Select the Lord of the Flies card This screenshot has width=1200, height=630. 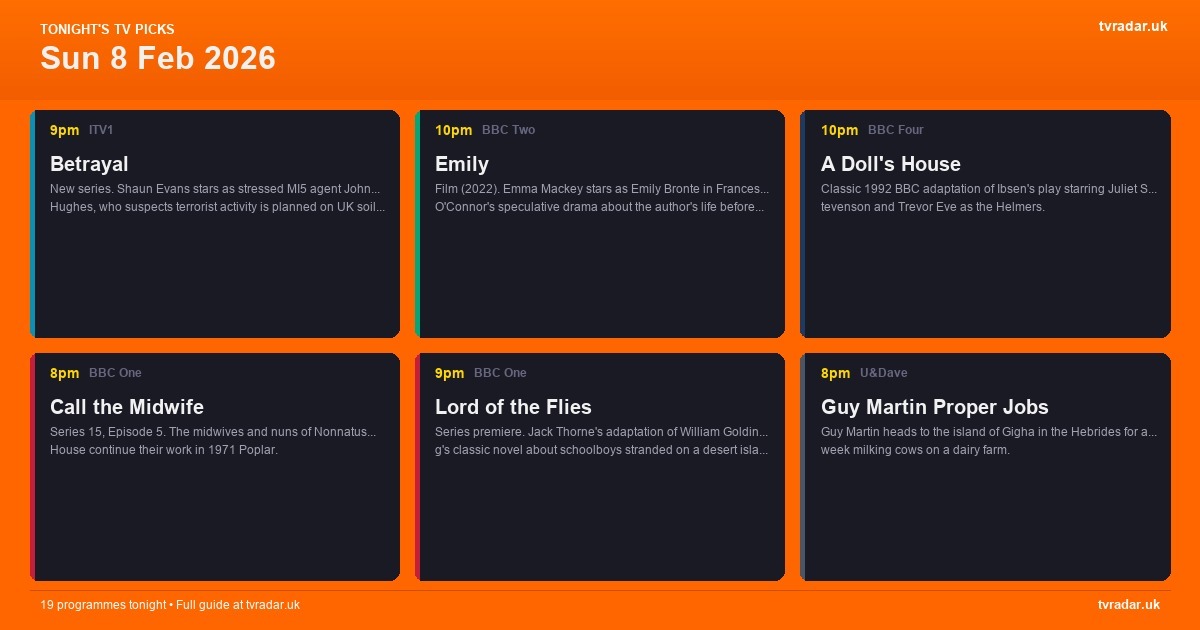[x=600, y=466]
